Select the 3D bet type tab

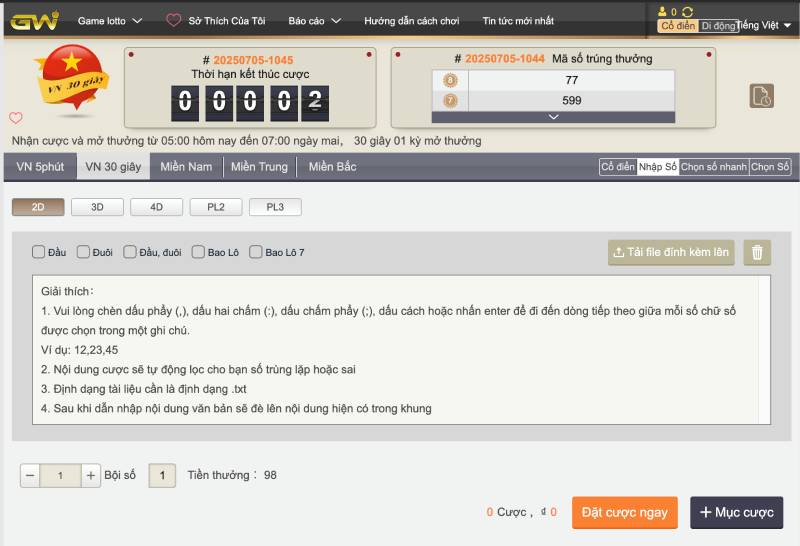point(98,207)
